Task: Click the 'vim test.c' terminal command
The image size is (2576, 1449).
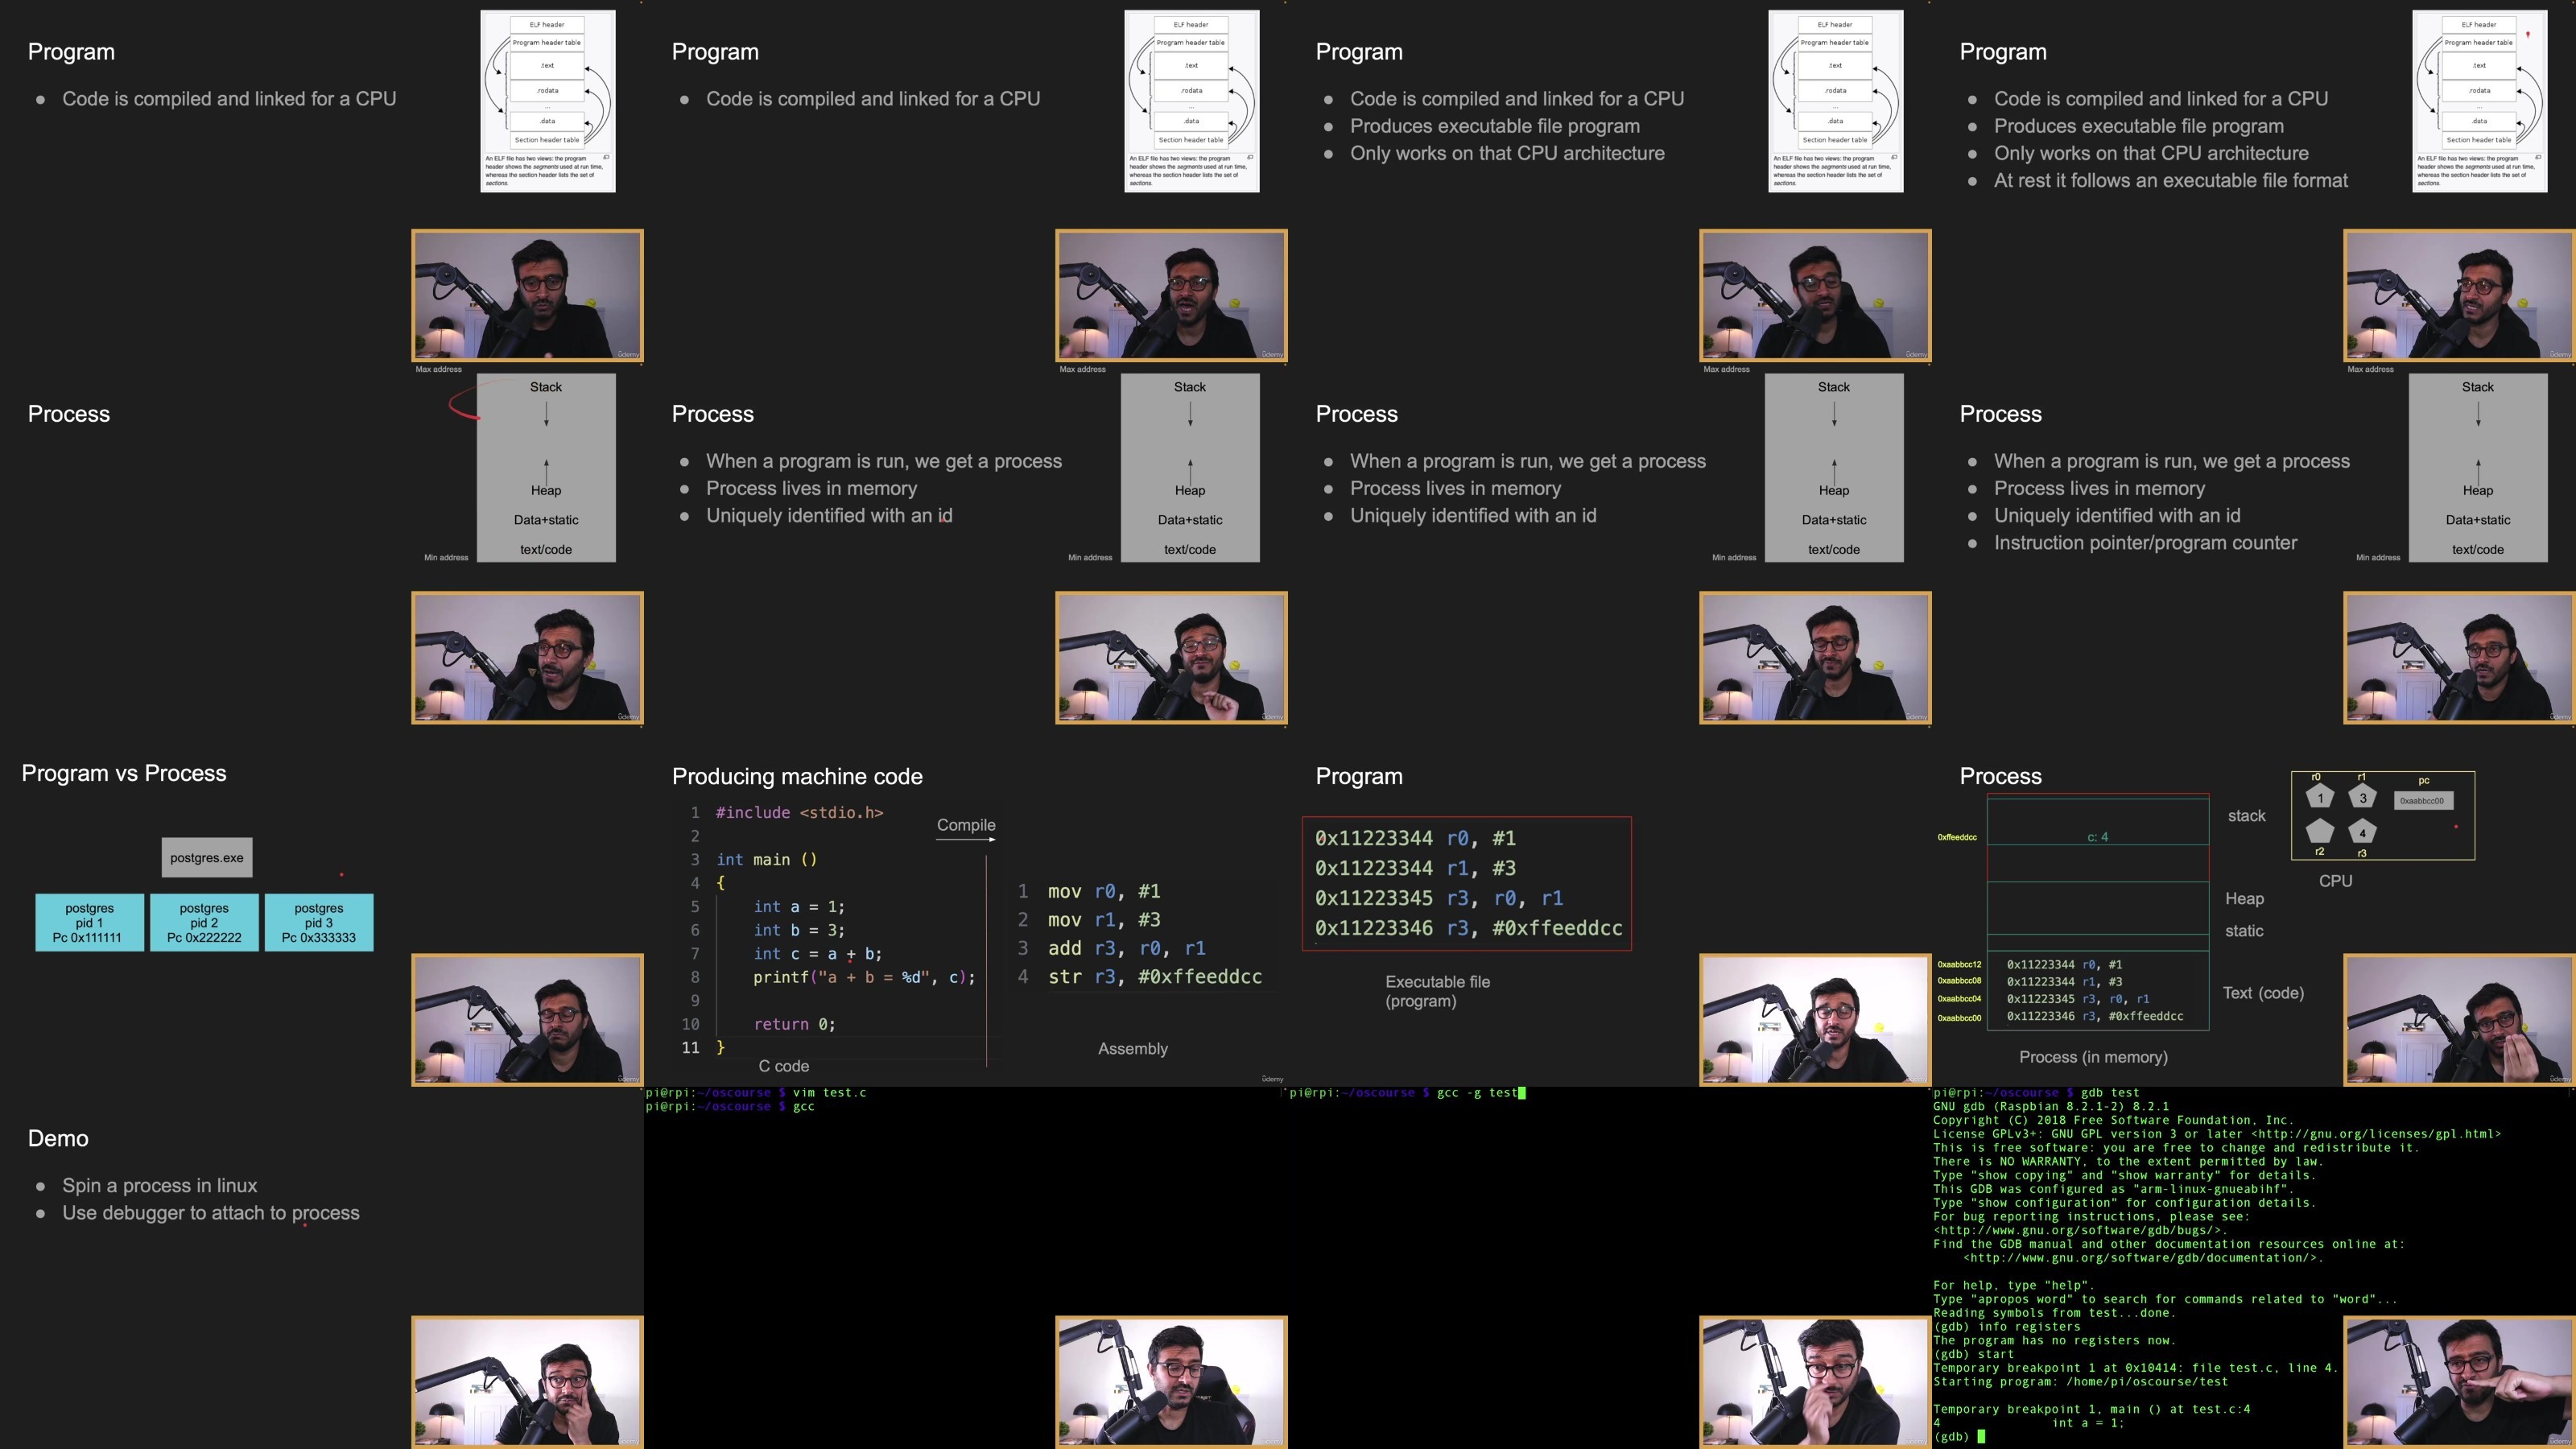Action: click(x=829, y=1093)
